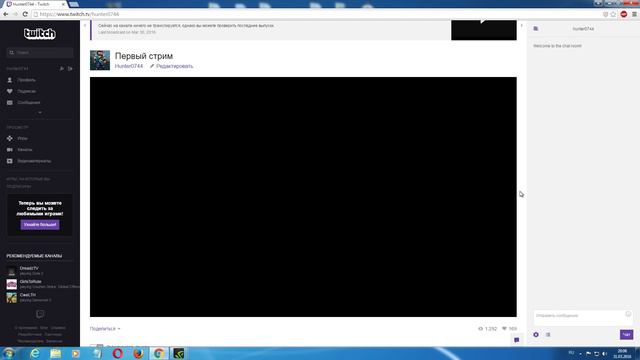Open Firefox from taskbar
This screenshot has height=360, width=640.
tap(138, 353)
